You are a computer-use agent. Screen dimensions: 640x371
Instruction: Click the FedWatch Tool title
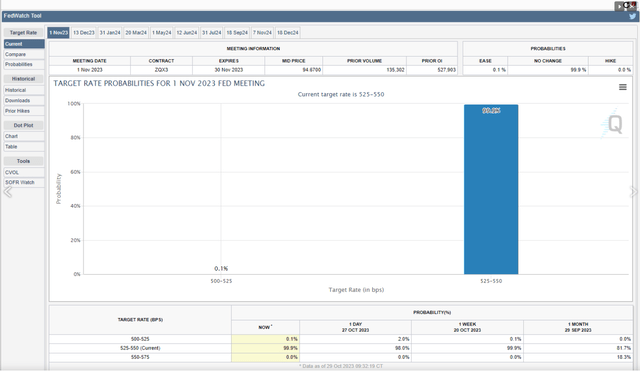tap(22, 16)
